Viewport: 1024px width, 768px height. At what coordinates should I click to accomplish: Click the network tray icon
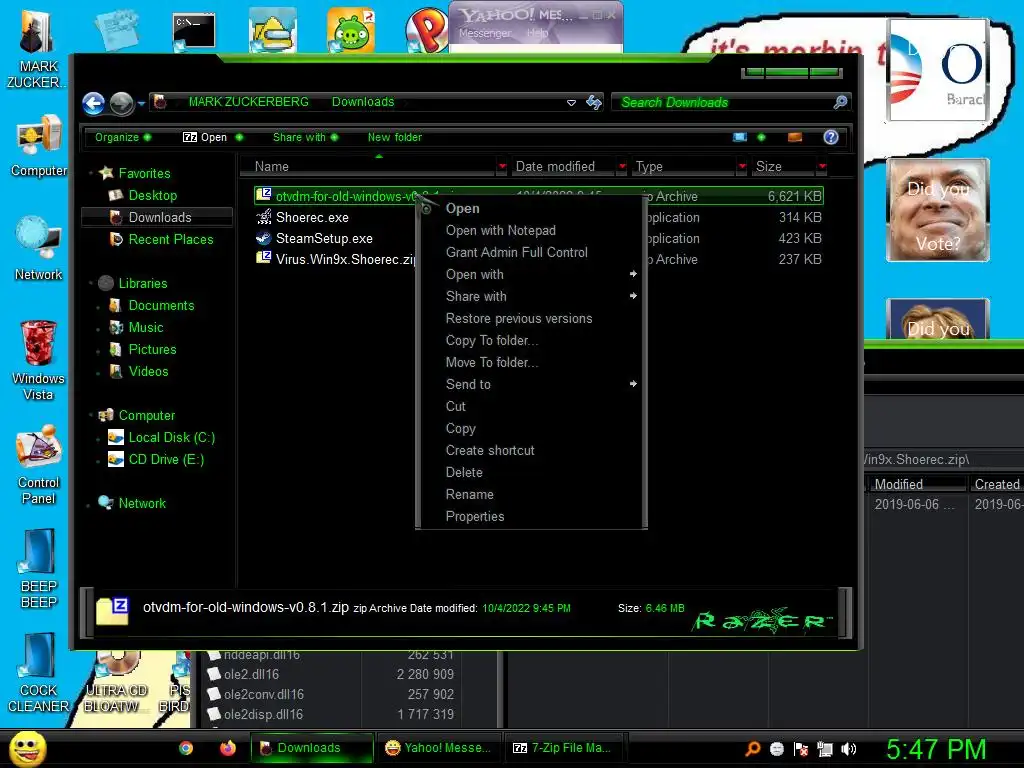coord(825,749)
